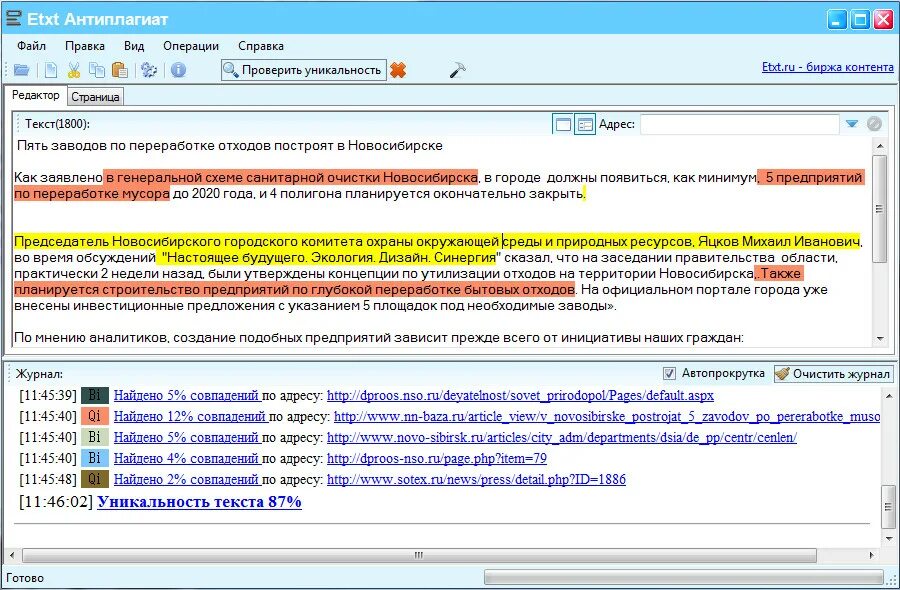Click the journal horizontal scrollbar thumb
This screenshot has width=900, height=590.
point(419,555)
